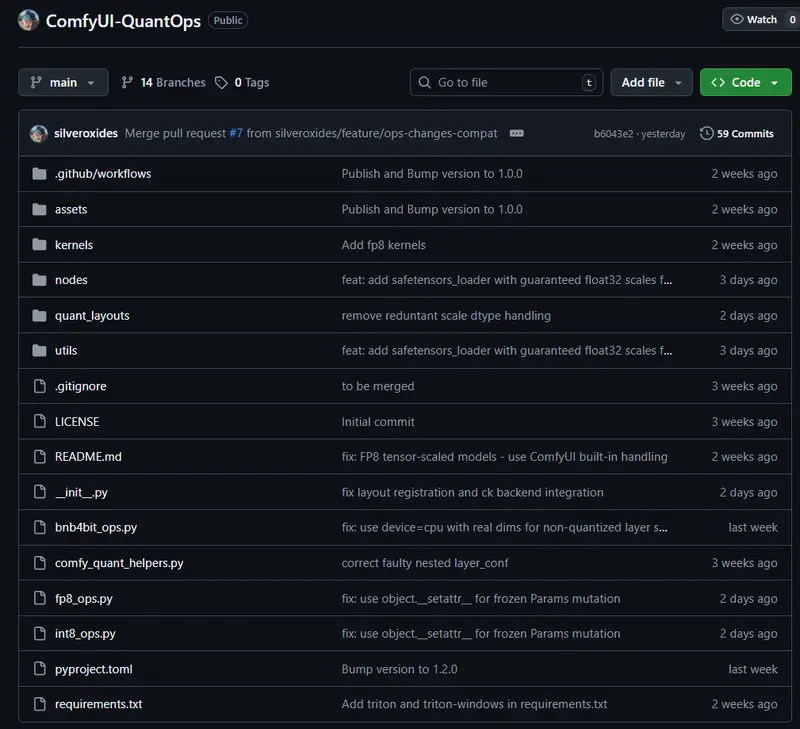Open the Add file dropdown
This screenshot has width=800, height=729.
pos(651,82)
